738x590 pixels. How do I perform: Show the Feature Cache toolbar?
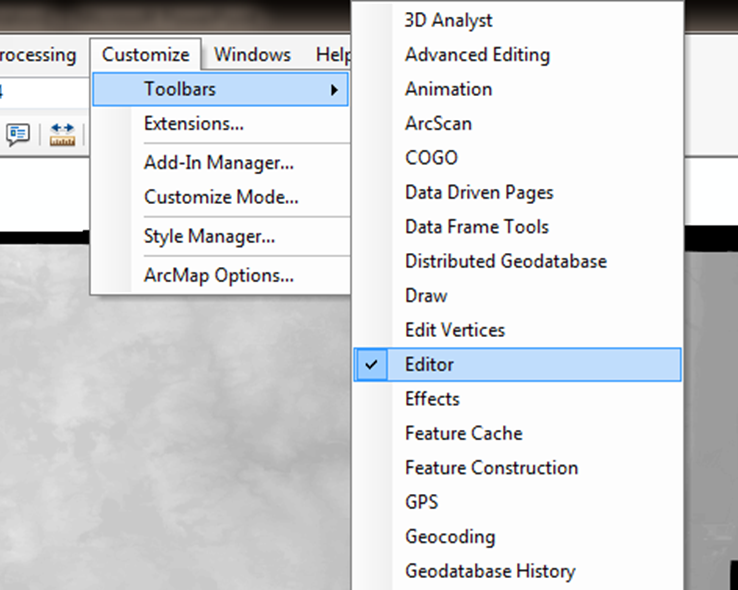(517, 433)
